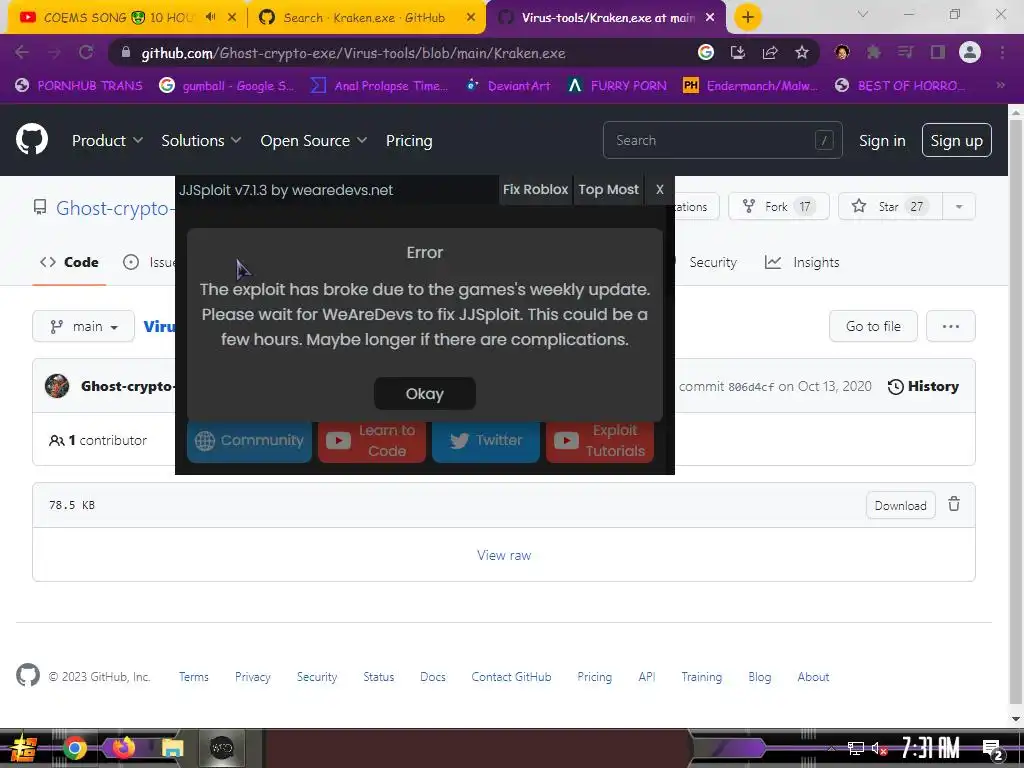Open the commit History link
Viewport: 1024px width, 768px height.
pos(923,386)
